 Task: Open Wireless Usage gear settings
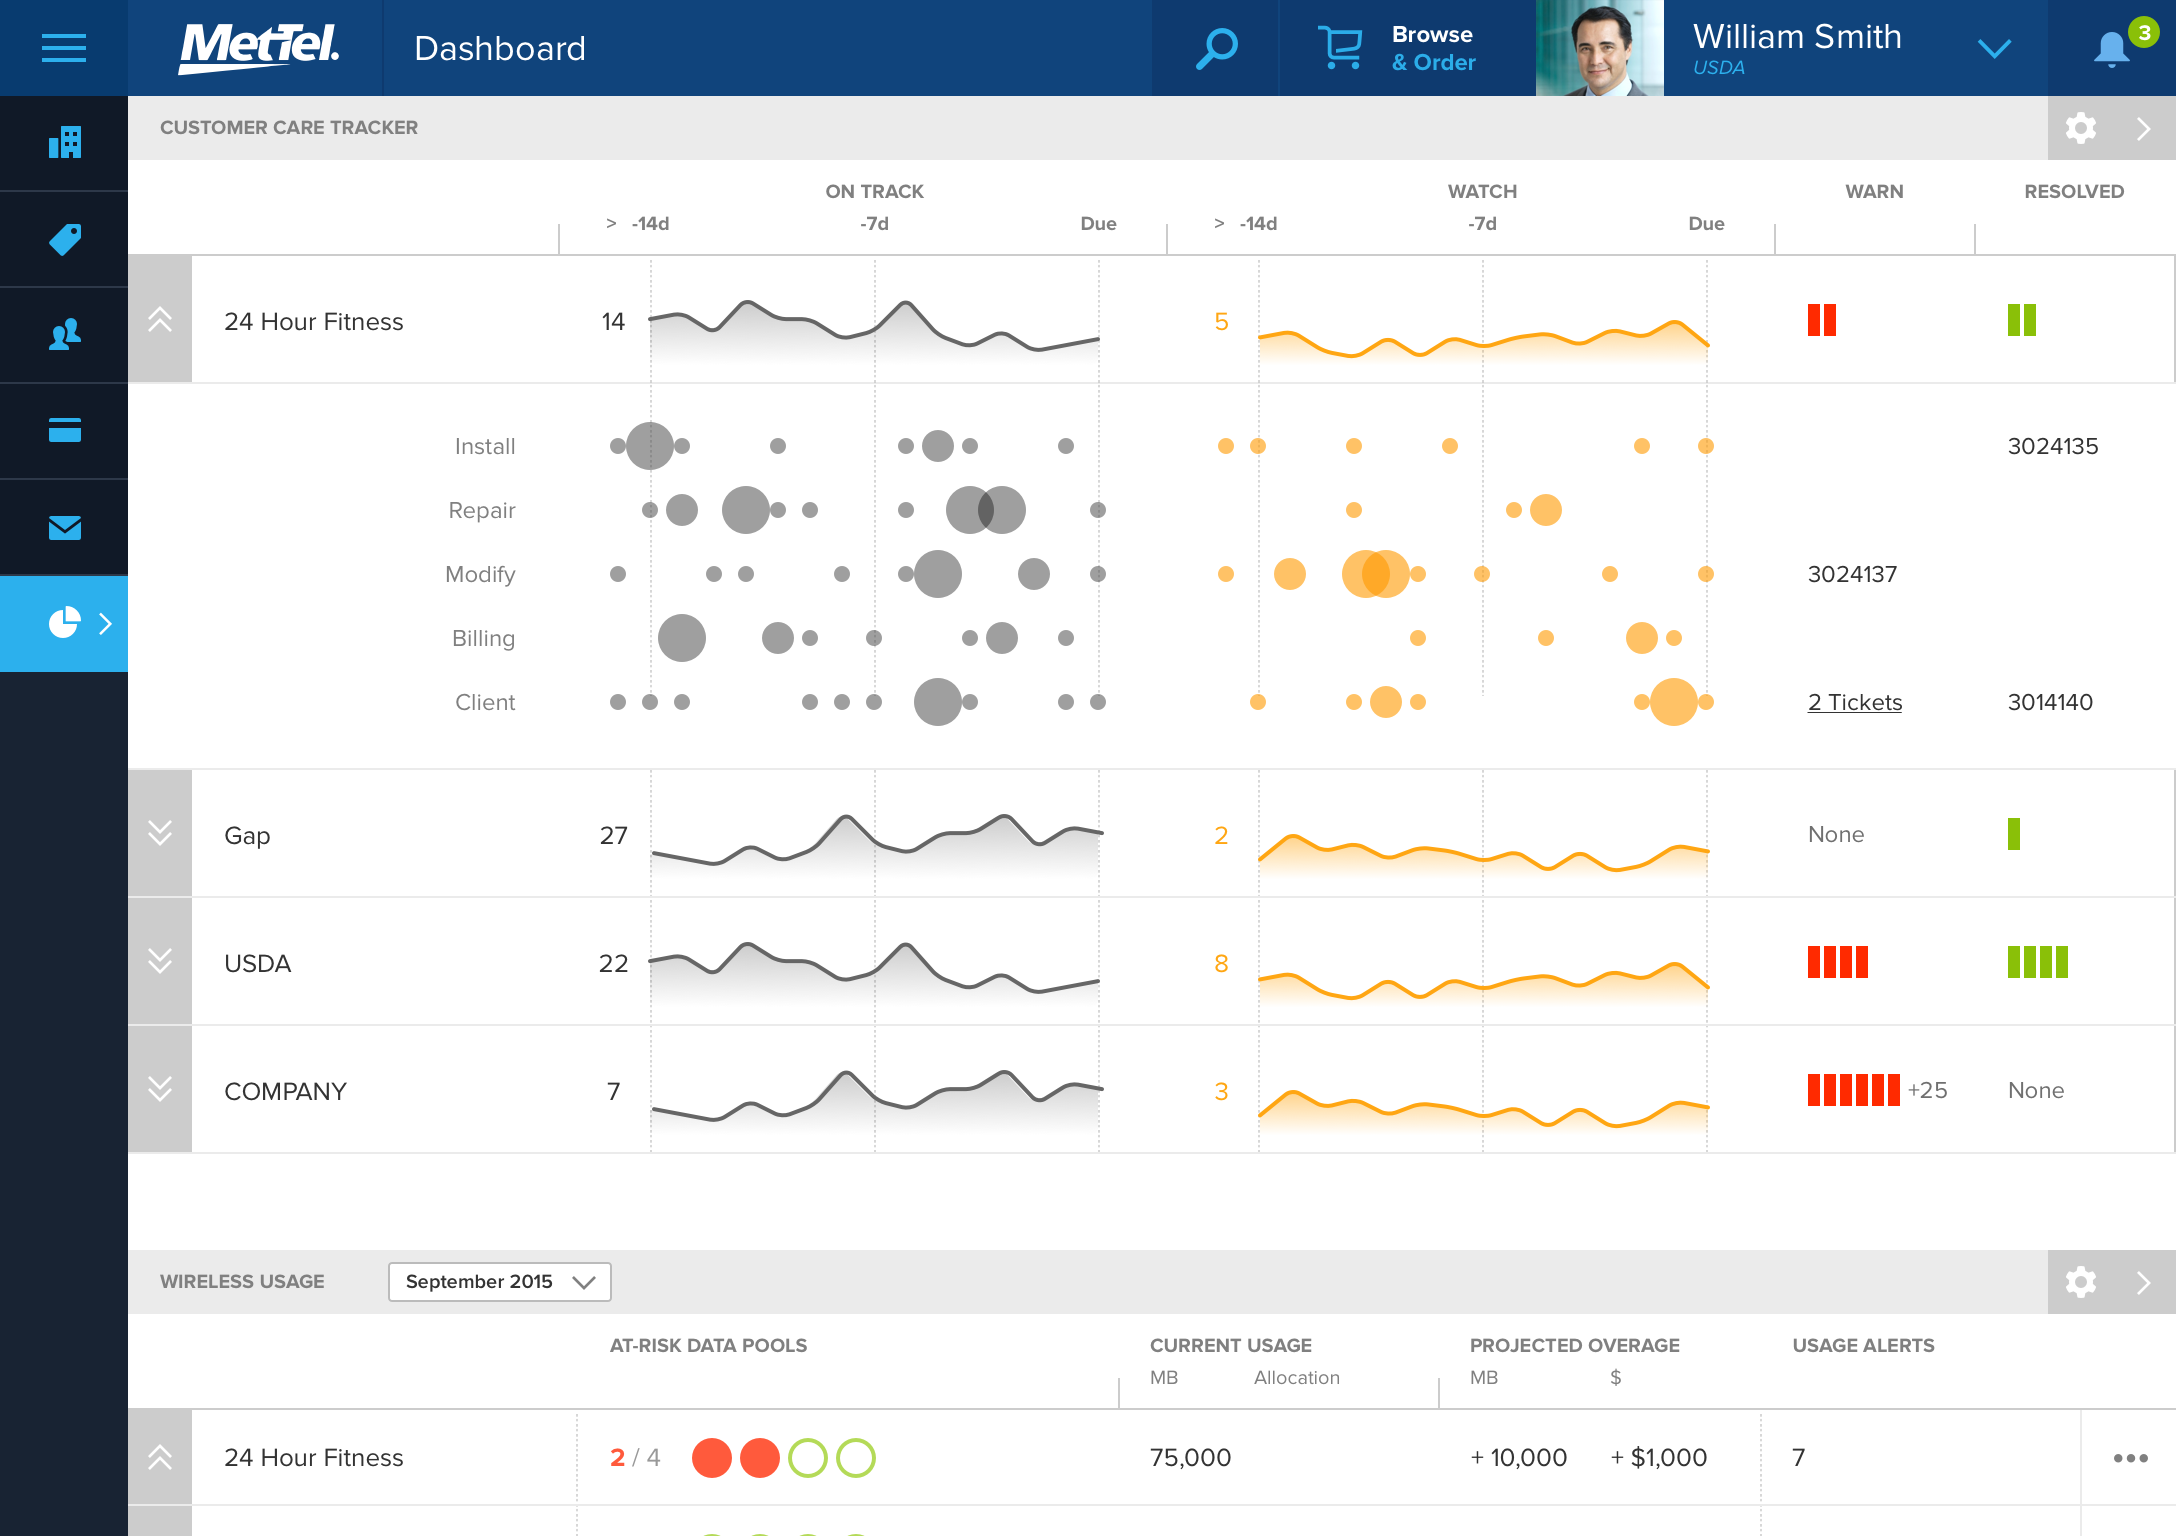(x=2080, y=1282)
